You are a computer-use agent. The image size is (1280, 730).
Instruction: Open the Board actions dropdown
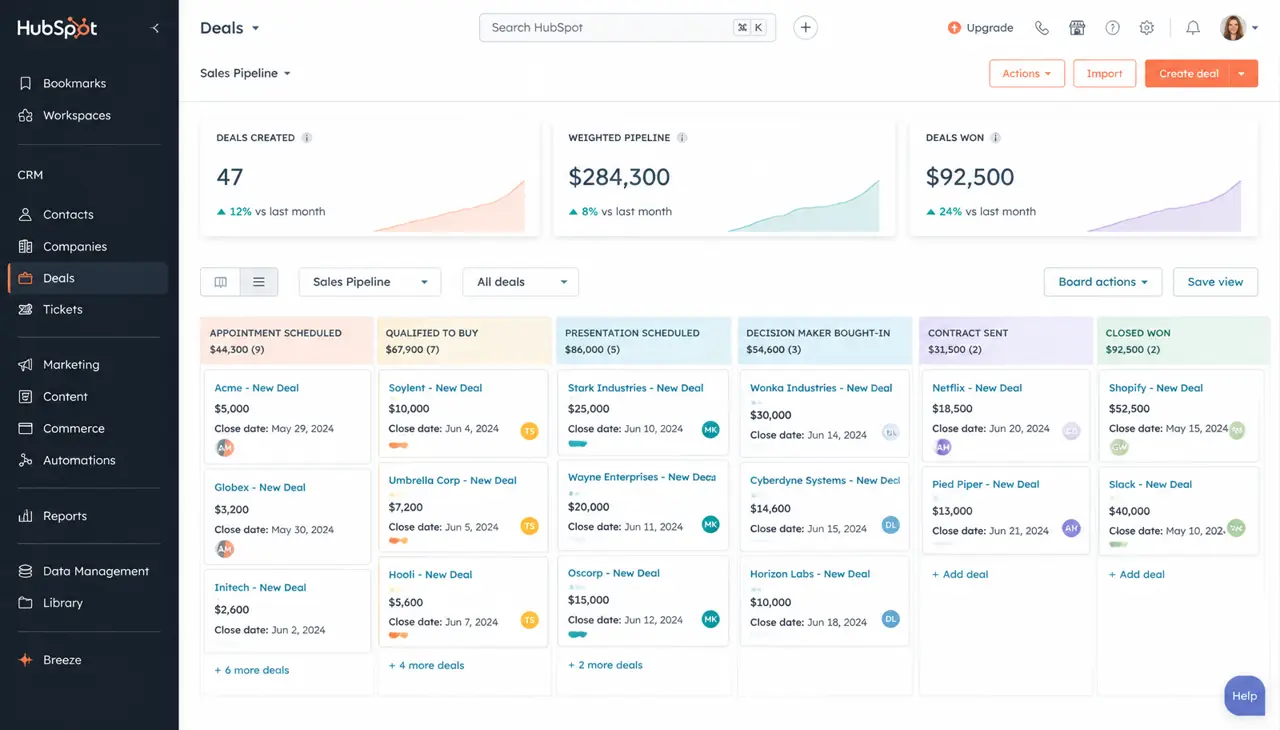pos(1103,282)
